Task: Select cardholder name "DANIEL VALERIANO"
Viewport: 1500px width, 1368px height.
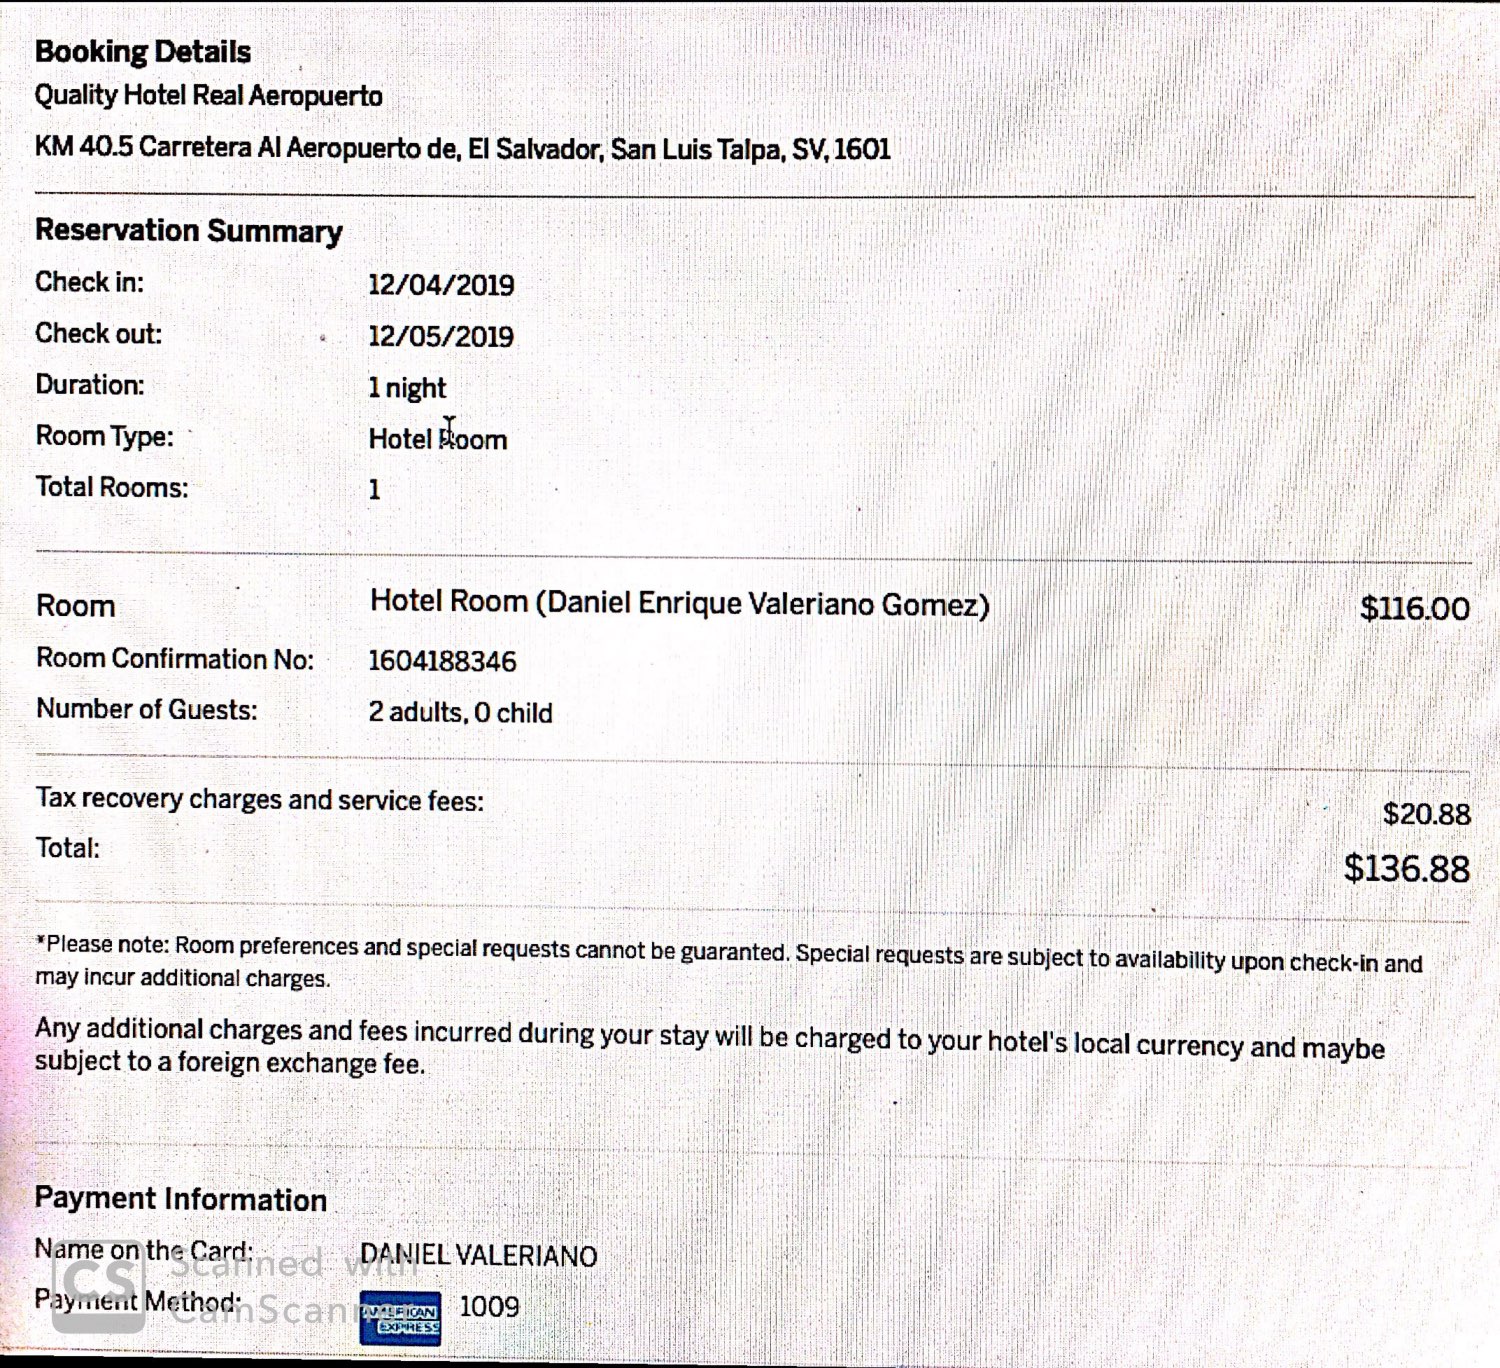Action: pyautogui.click(x=479, y=1255)
